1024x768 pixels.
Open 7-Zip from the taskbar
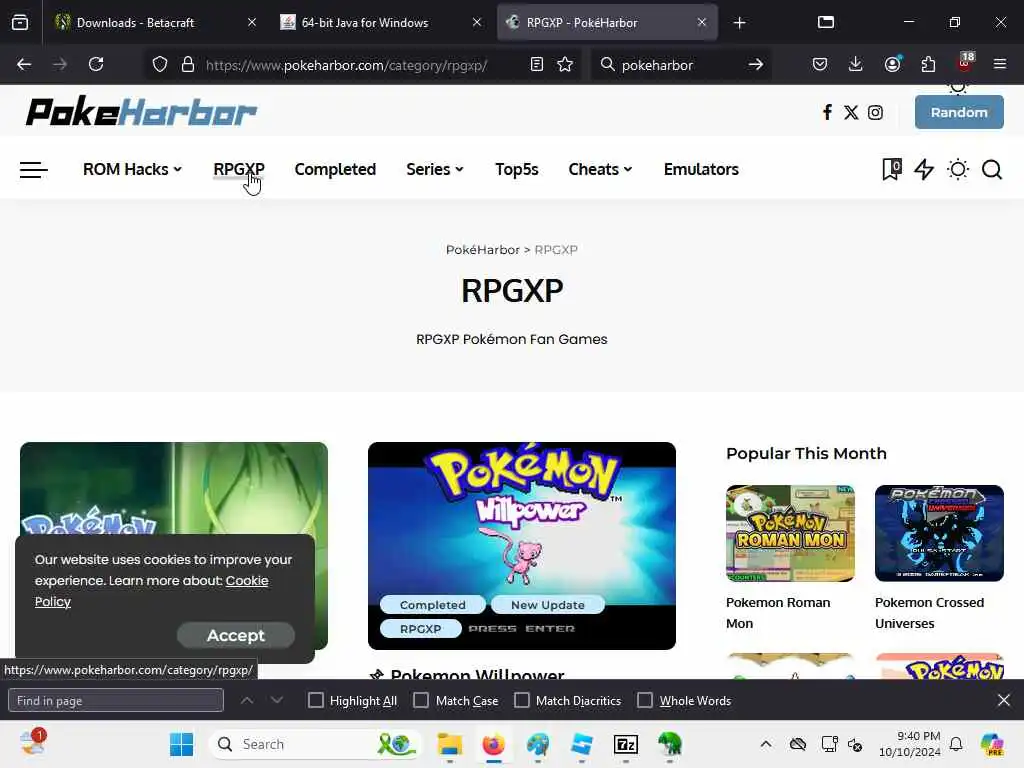tap(626, 744)
